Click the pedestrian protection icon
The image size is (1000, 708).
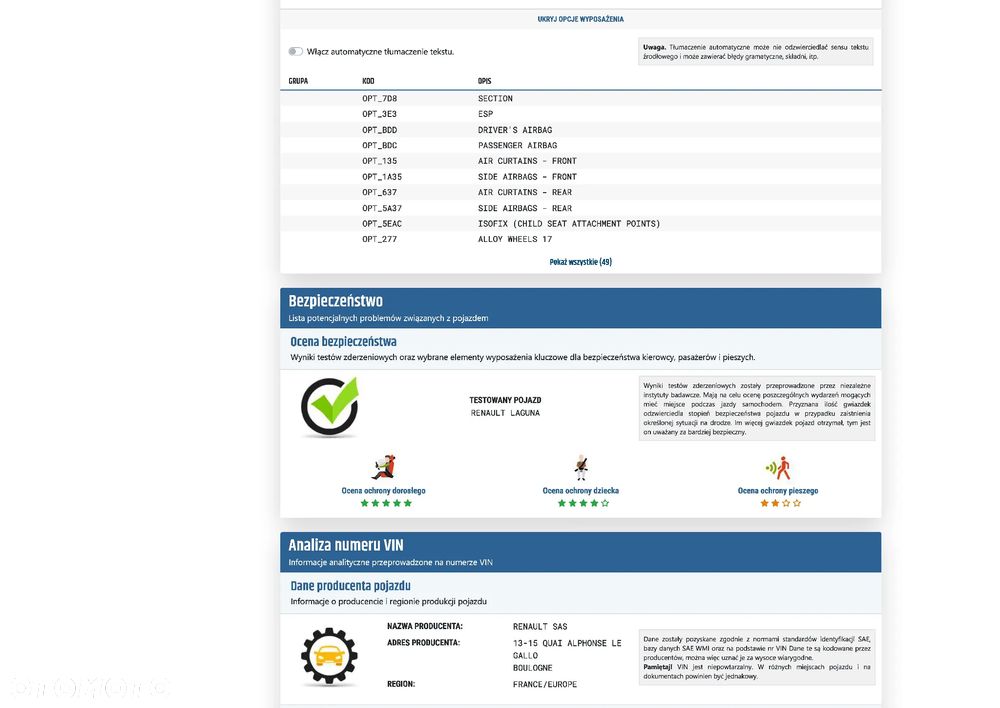(x=778, y=468)
